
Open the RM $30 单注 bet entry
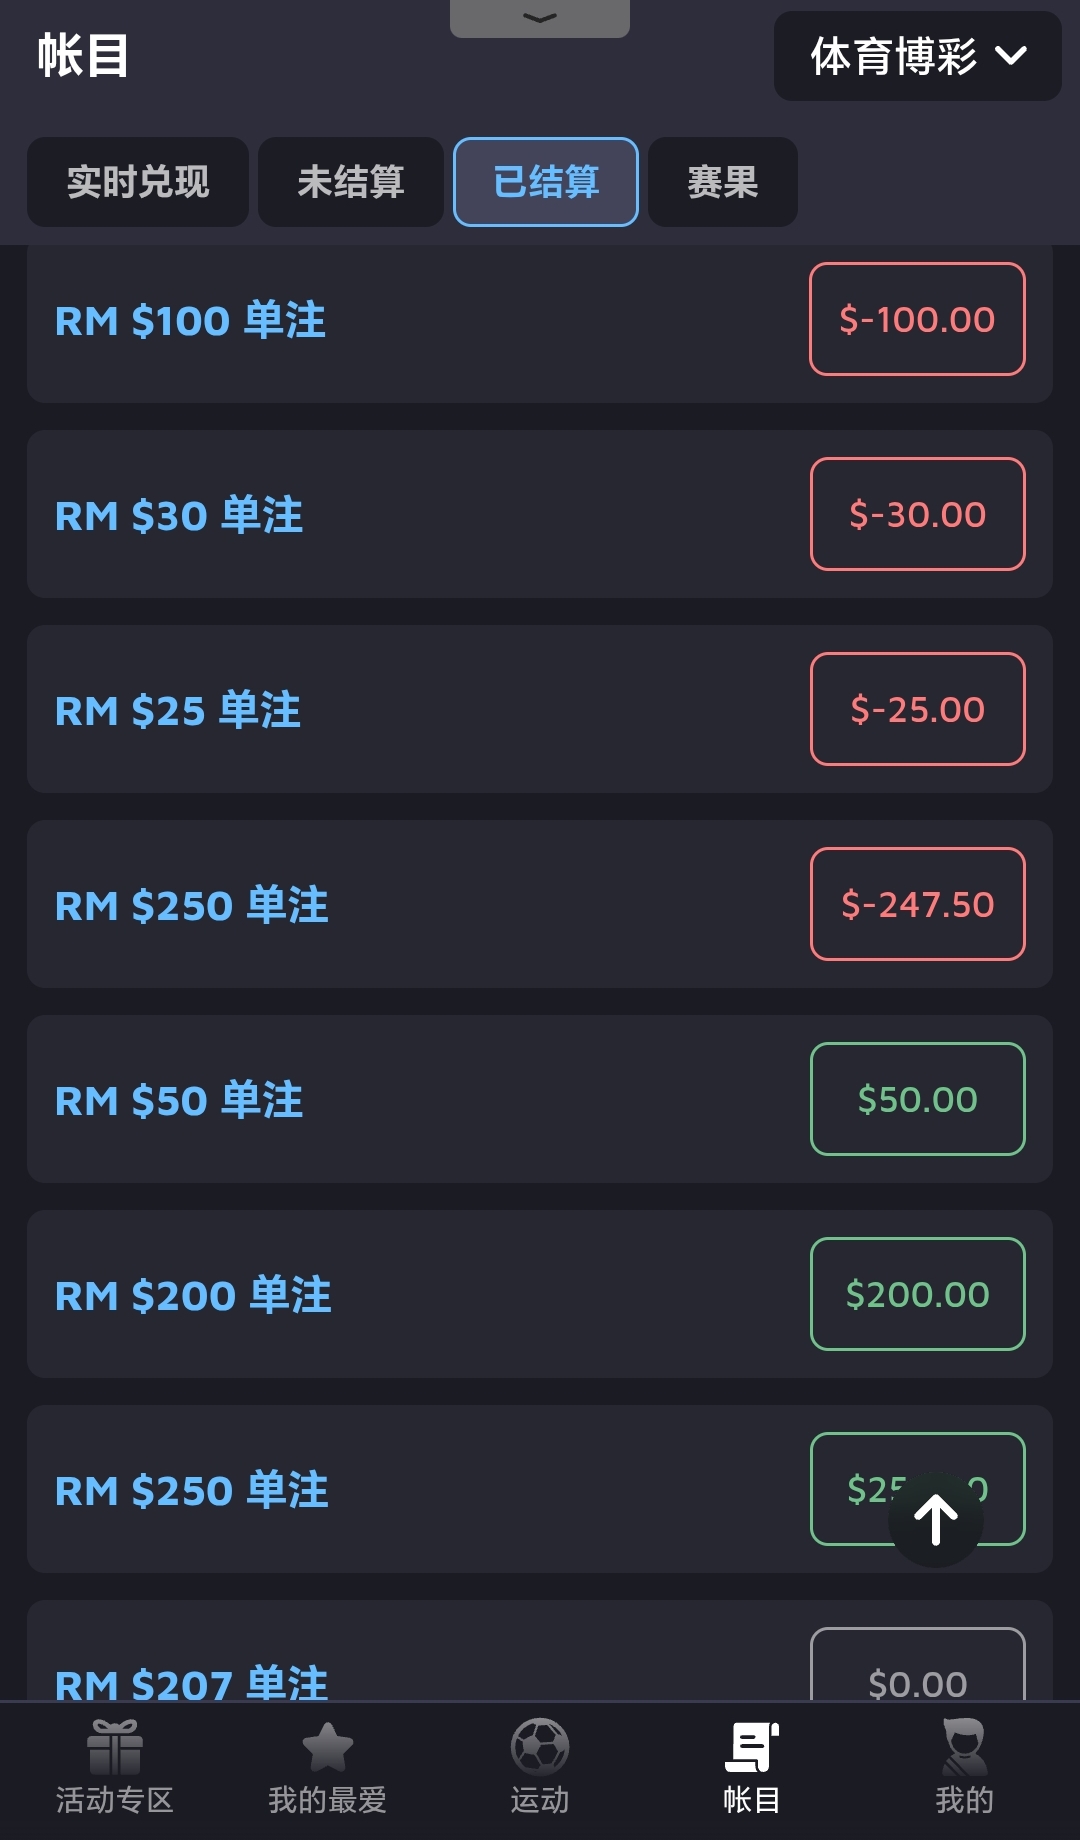click(179, 516)
